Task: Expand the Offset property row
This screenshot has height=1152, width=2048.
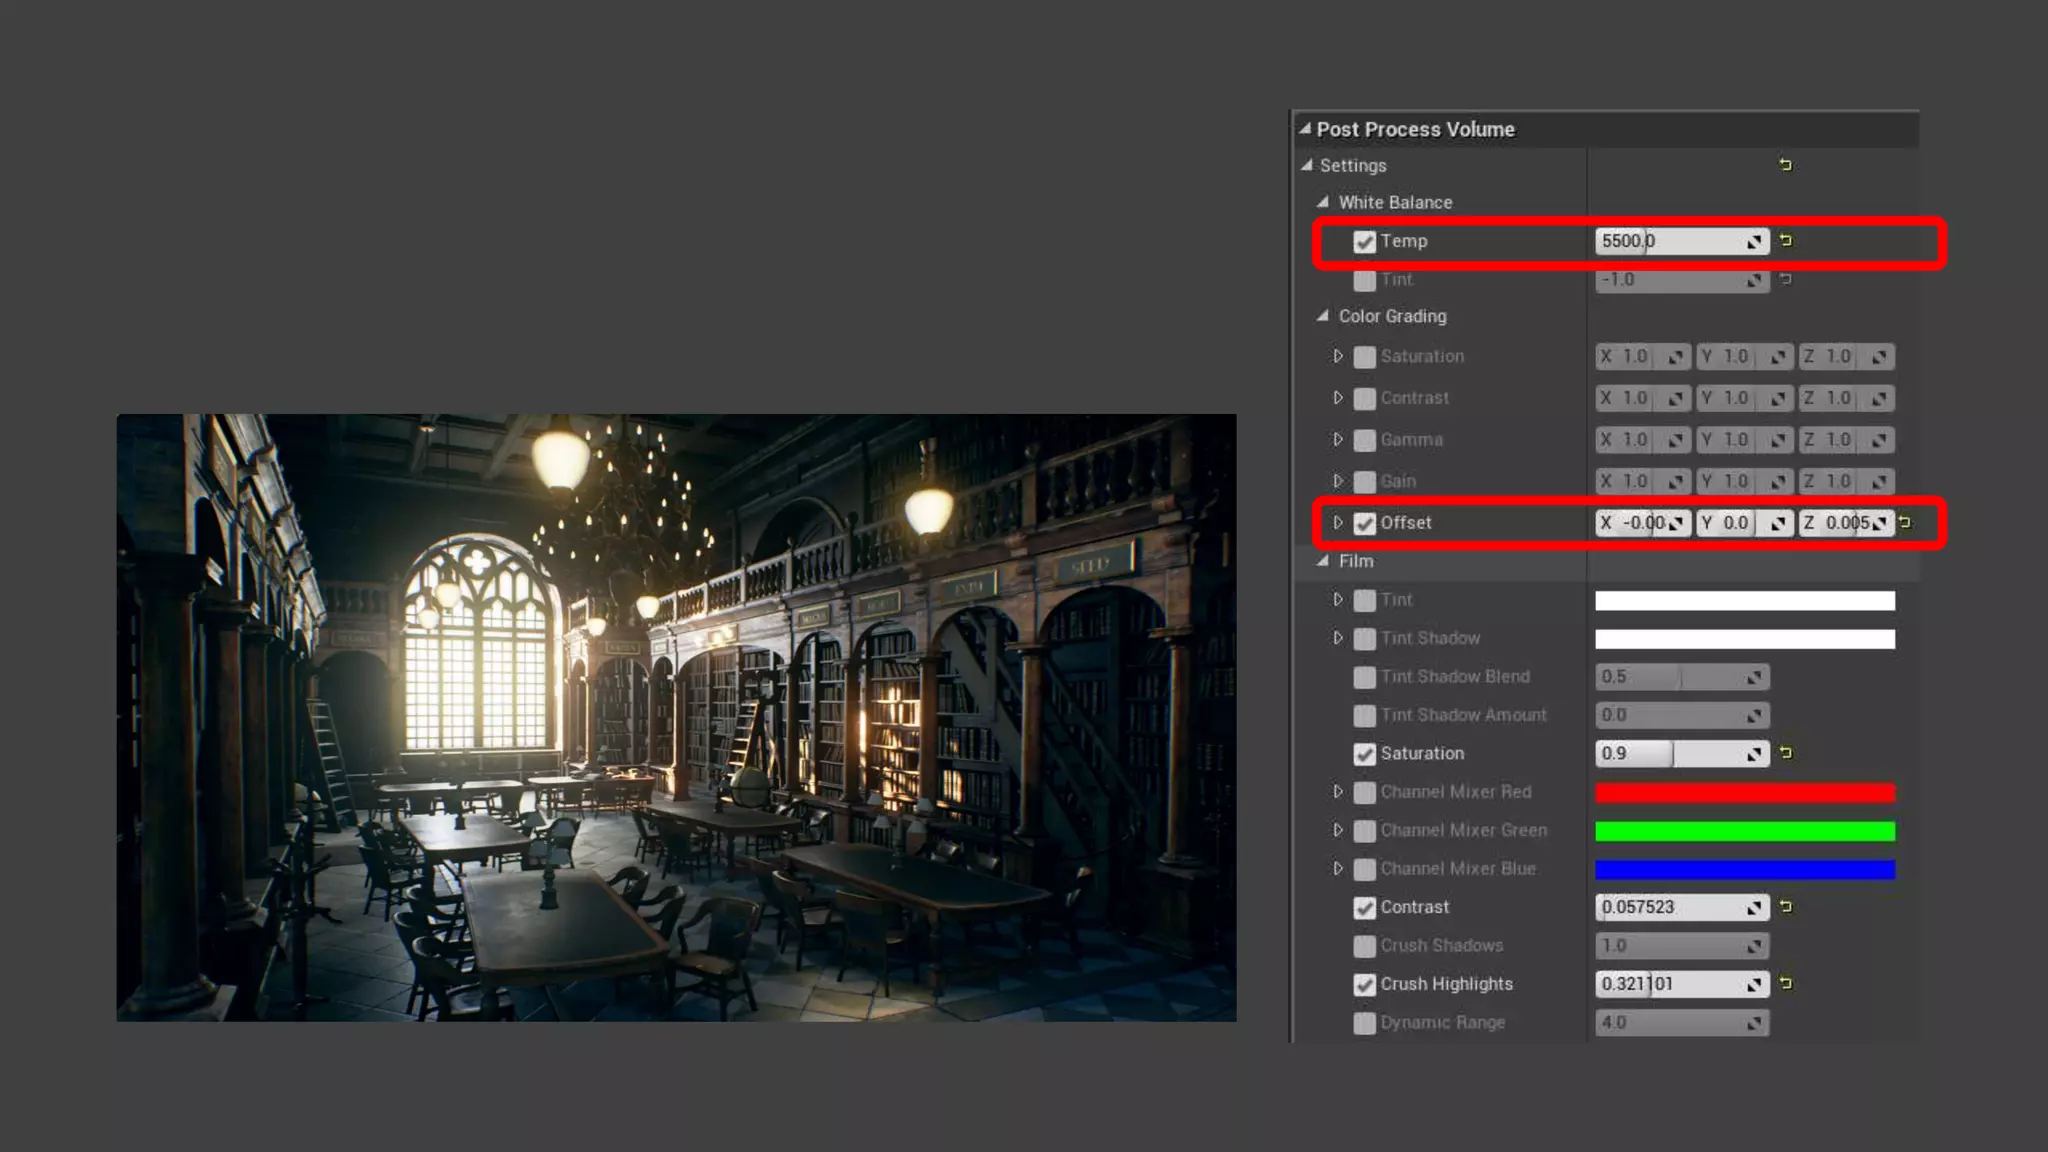Action: tap(1338, 522)
